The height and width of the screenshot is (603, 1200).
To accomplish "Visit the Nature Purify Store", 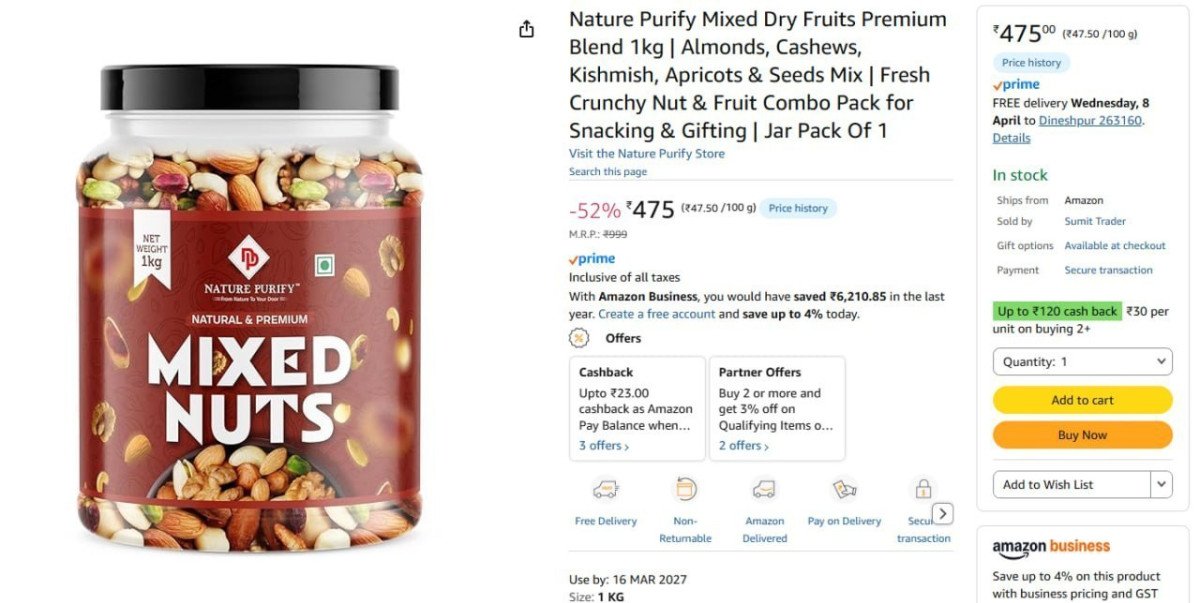I will 646,153.
